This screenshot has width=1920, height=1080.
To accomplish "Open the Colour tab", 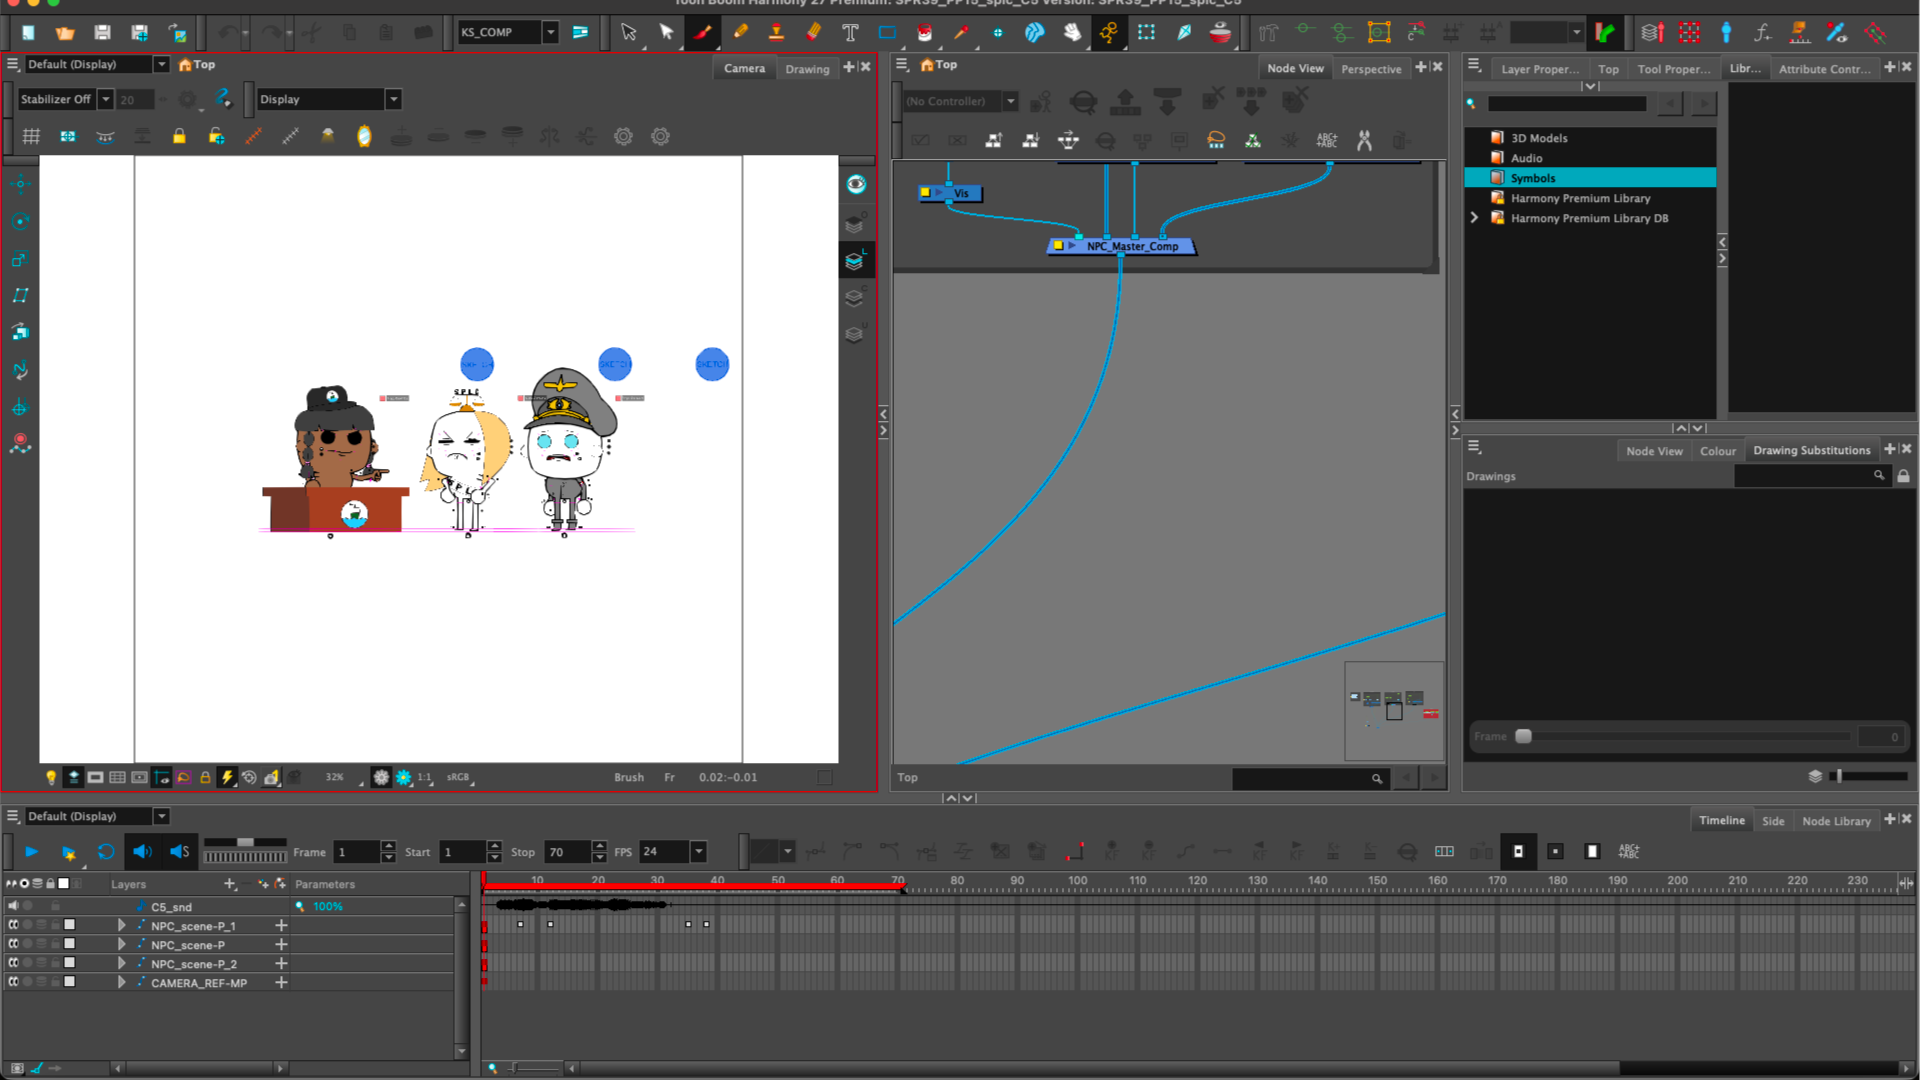I will tap(1718, 451).
